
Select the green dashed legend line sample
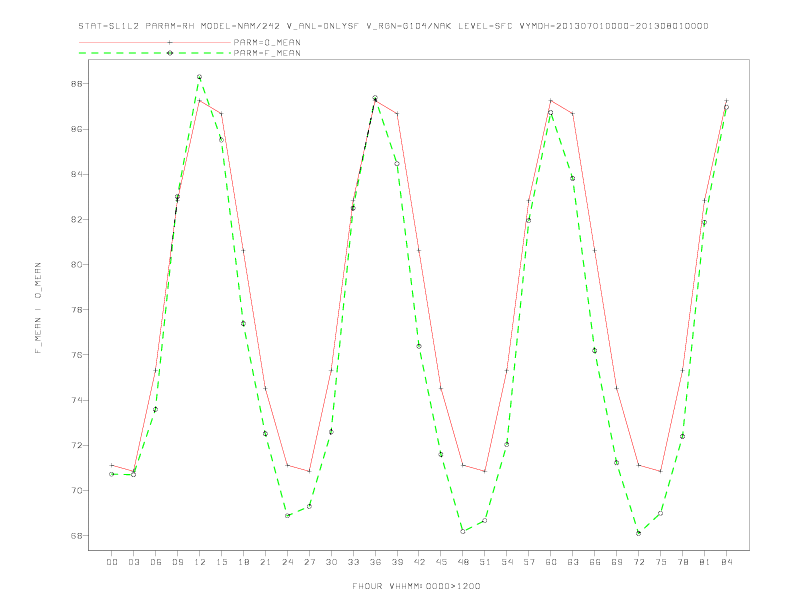pyautogui.click(x=155, y=53)
